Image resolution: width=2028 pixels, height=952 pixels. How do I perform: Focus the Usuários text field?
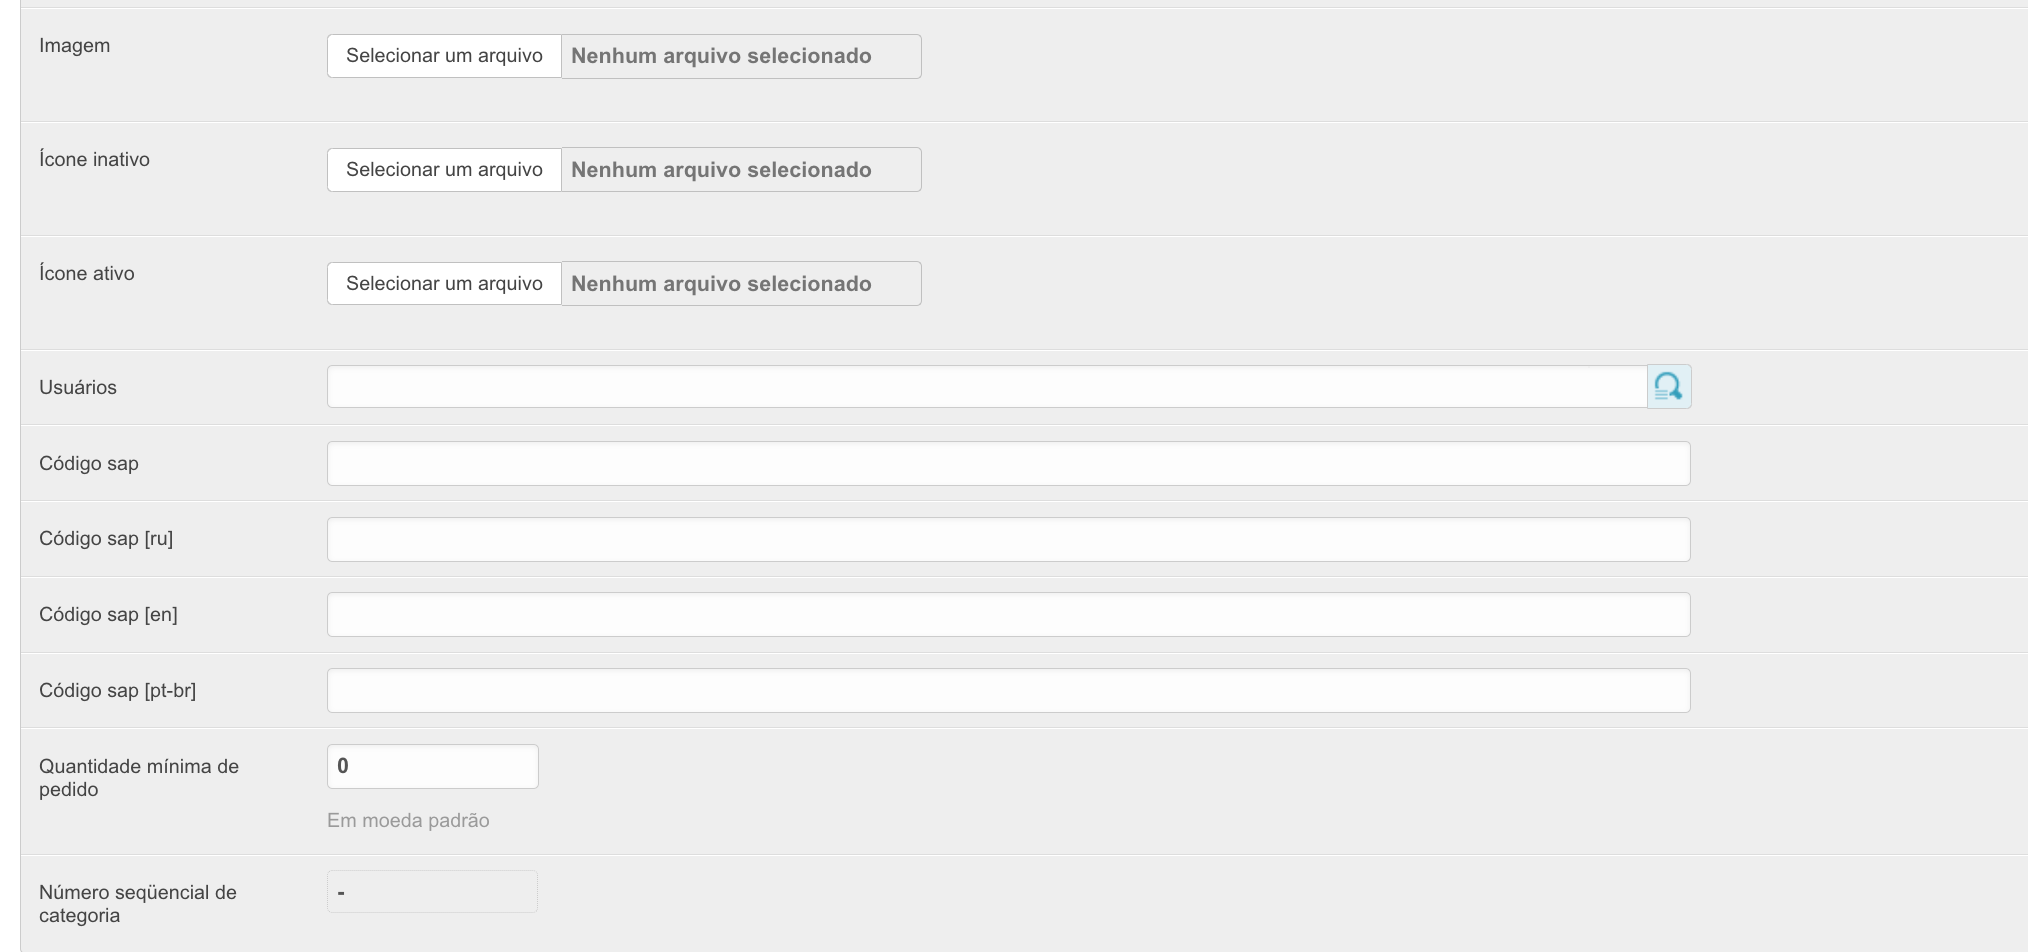tap(986, 387)
